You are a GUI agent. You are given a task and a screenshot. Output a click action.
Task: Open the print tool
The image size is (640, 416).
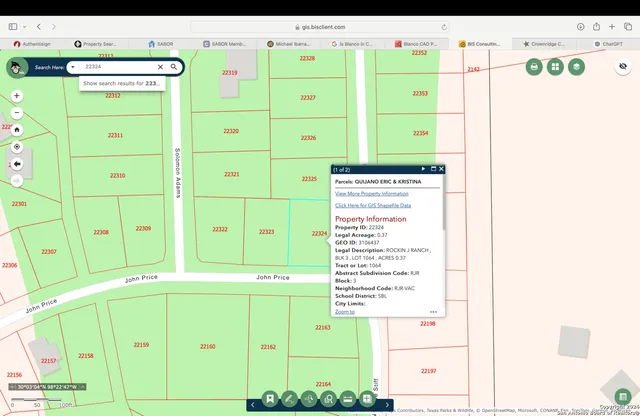(x=534, y=67)
